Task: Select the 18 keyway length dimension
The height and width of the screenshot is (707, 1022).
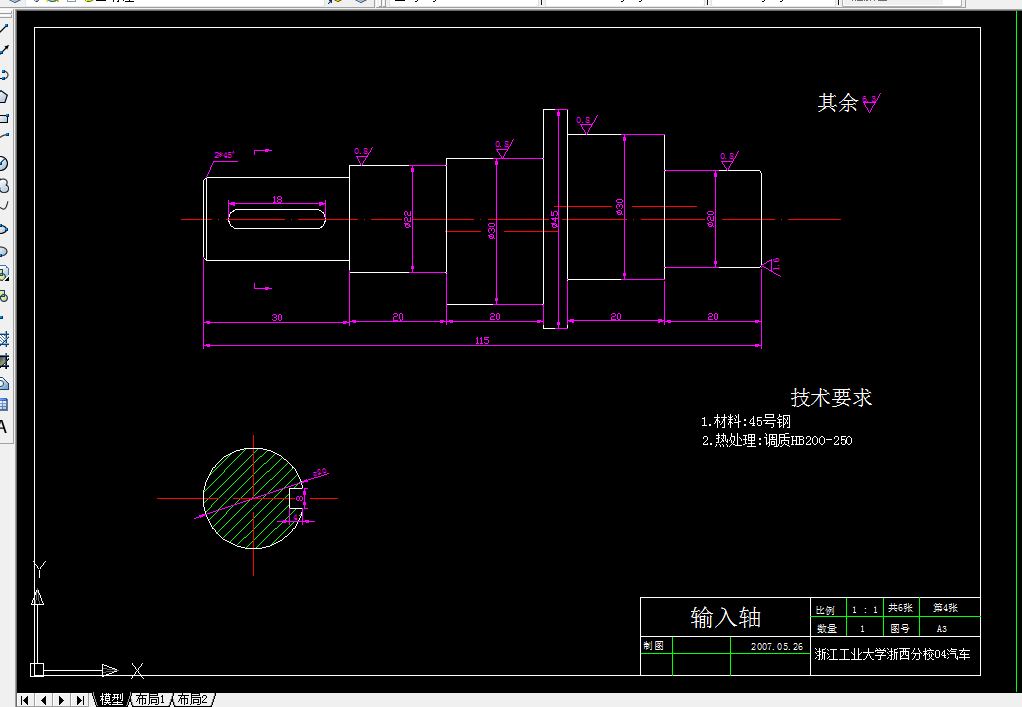Action: pos(277,199)
